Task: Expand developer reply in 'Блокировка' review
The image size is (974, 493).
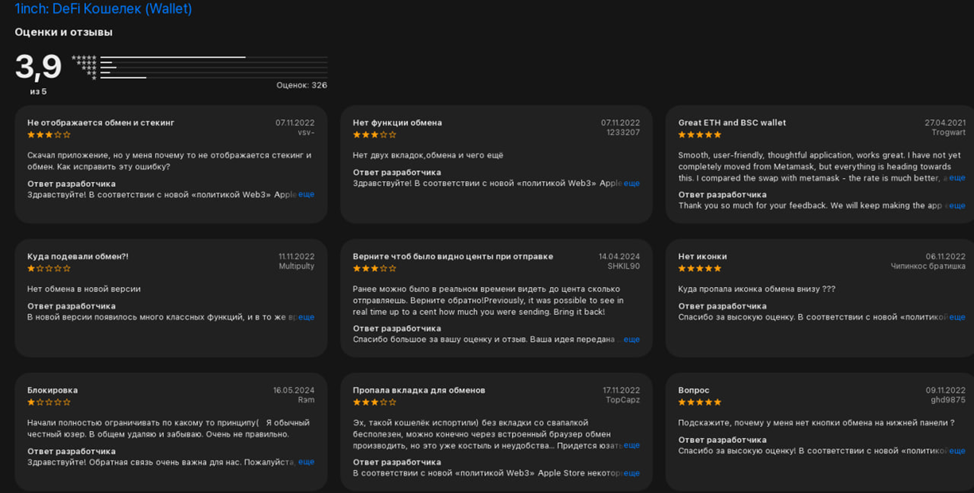Action: [x=306, y=462]
